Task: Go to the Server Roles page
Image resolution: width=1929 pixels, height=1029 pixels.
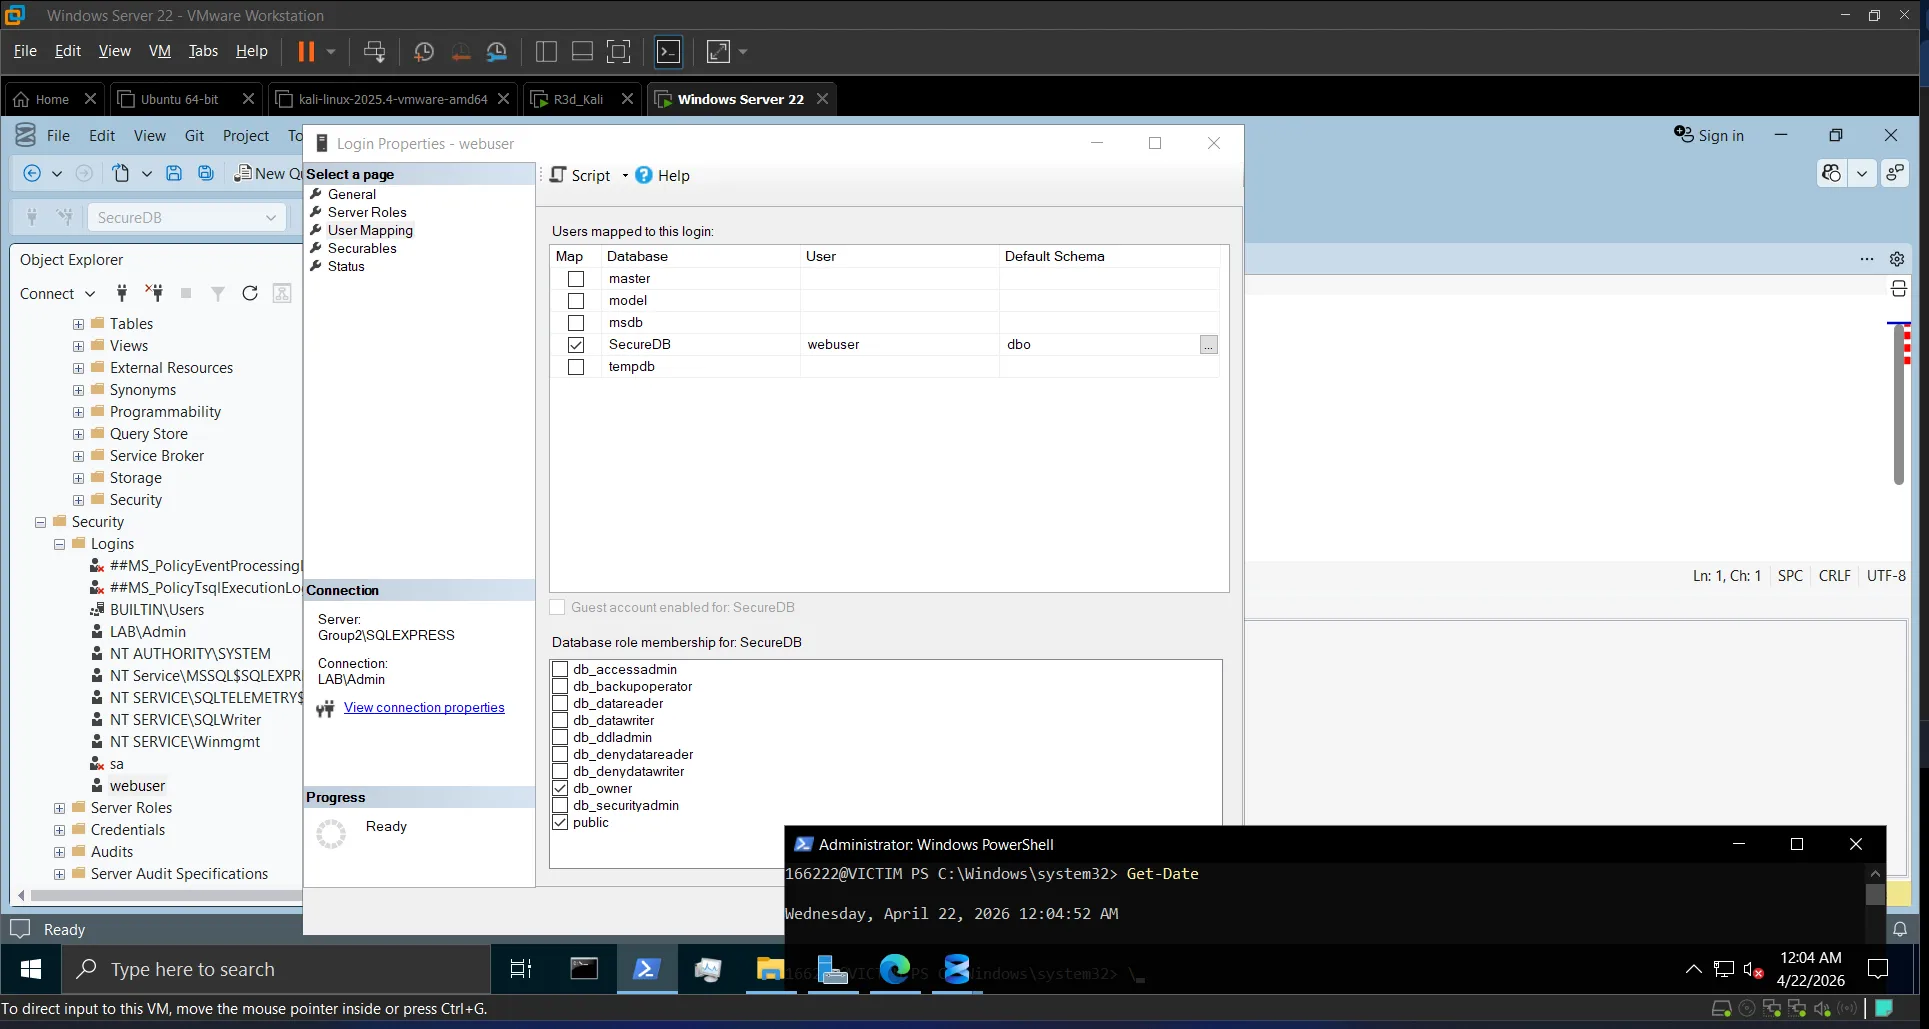Action: 367,212
